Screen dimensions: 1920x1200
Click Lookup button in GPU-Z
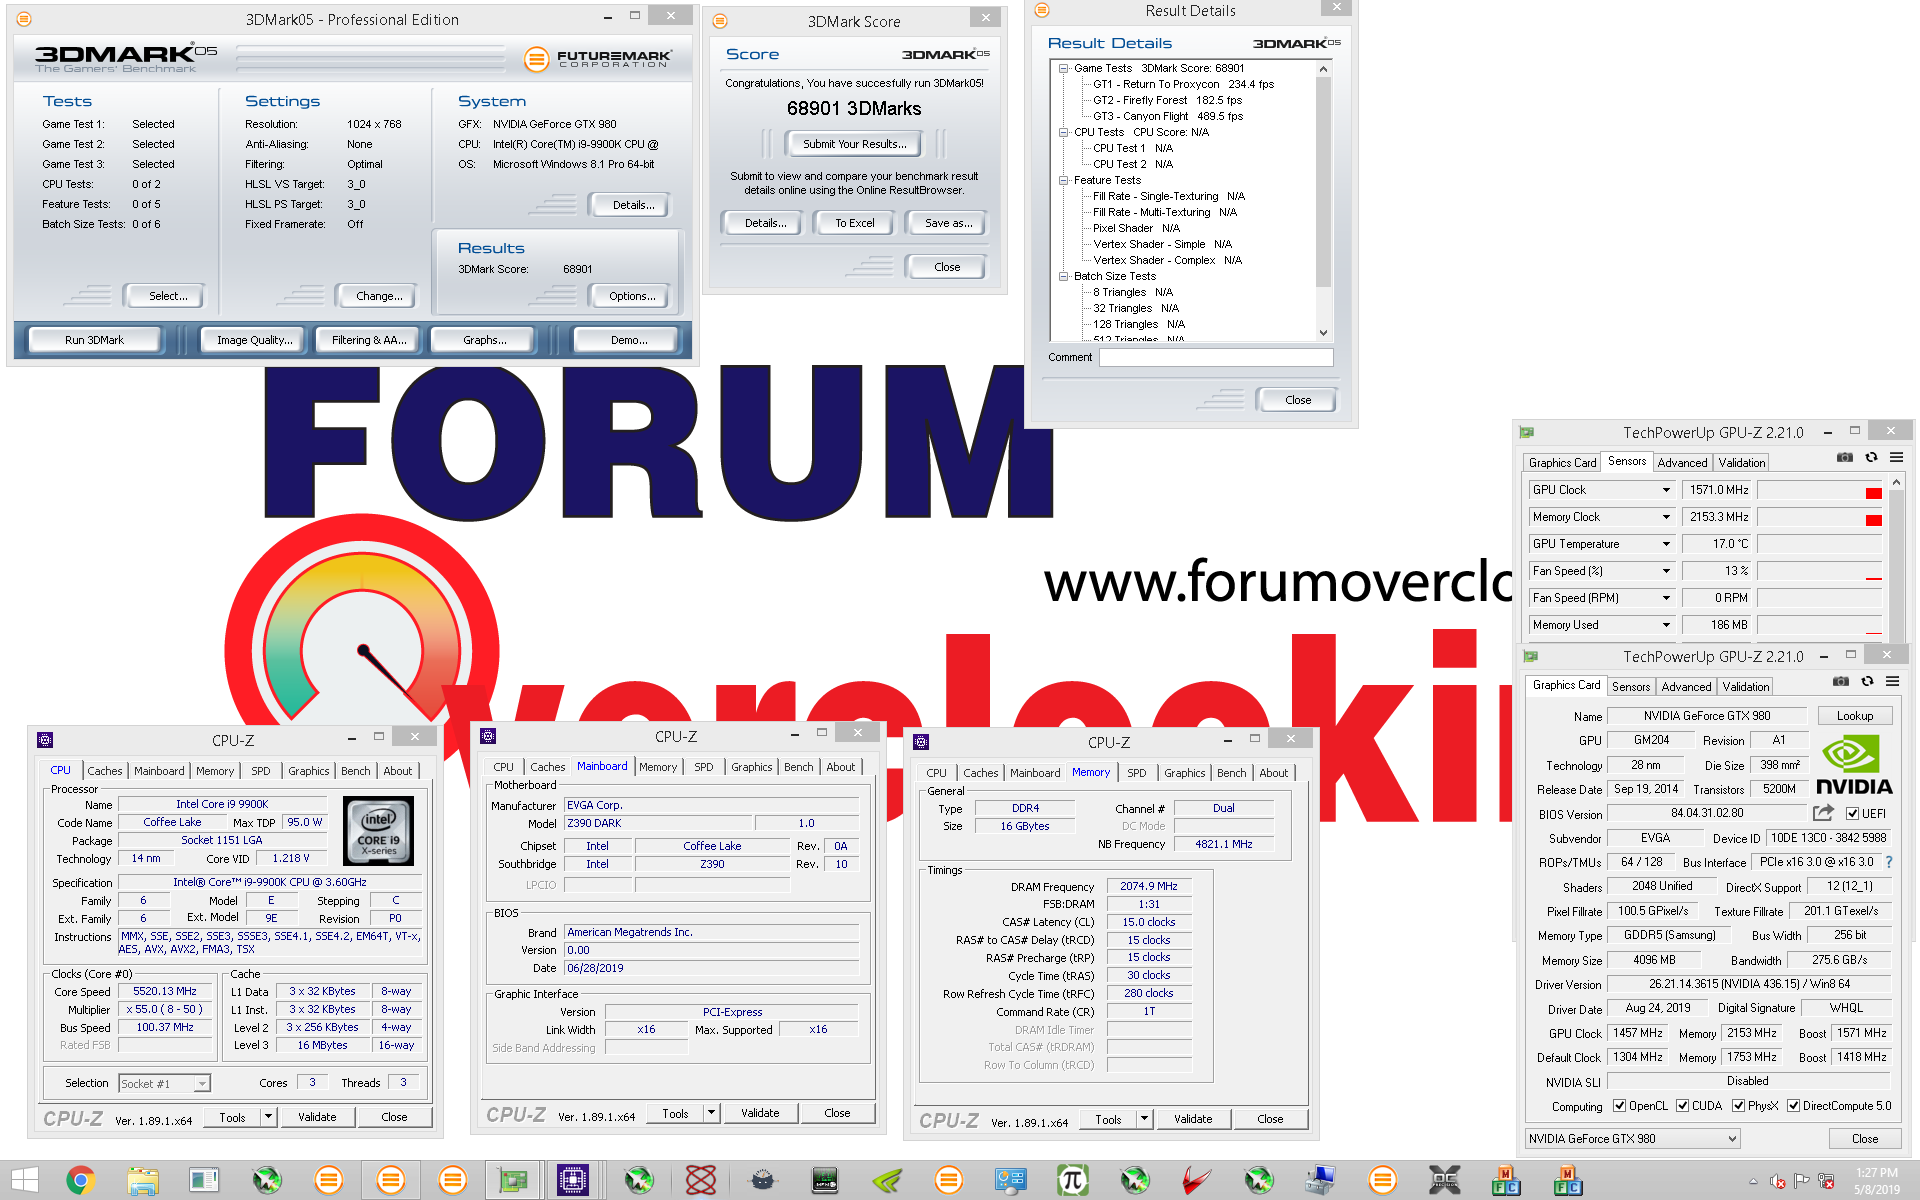pyautogui.click(x=1854, y=716)
